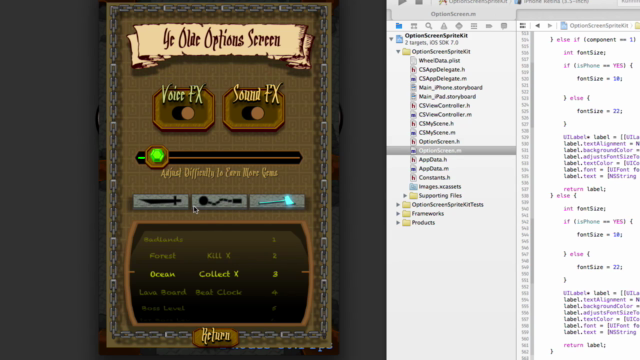
Task: Select the flail weapon button
Action: 220,201
